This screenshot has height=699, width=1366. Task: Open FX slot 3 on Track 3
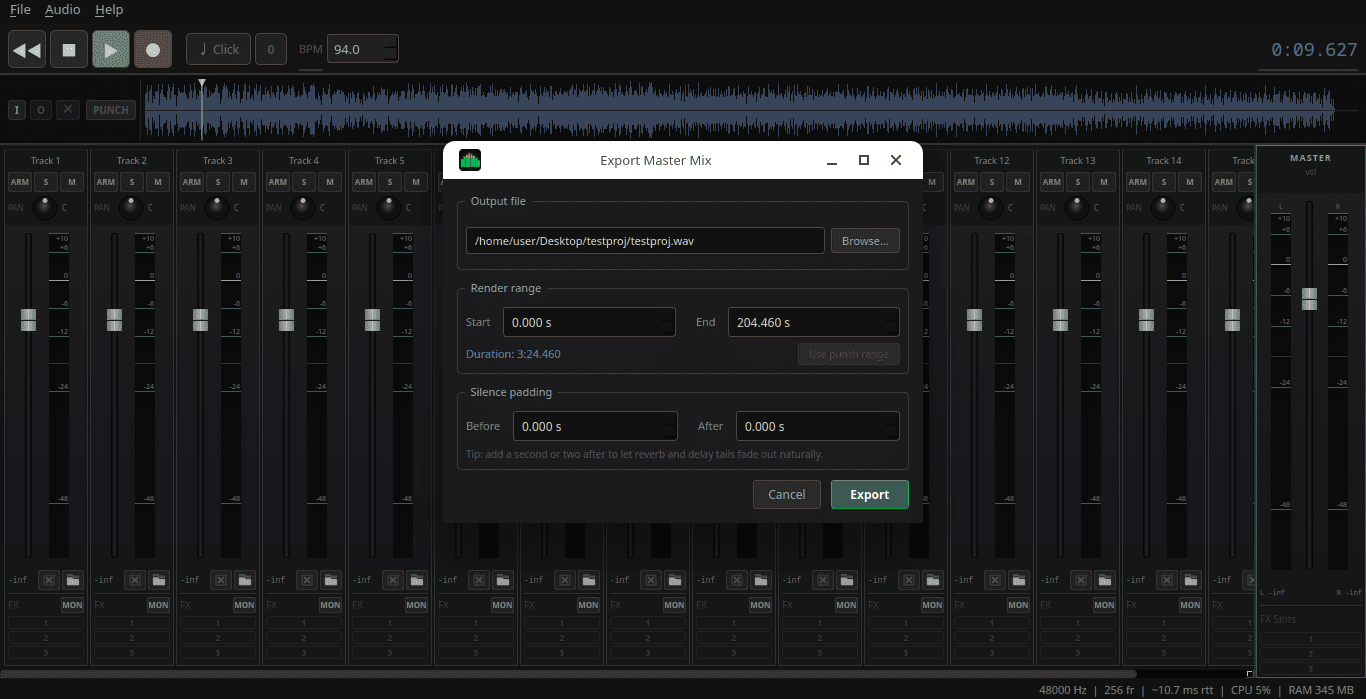pyautogui.click(x=217, y=653)
